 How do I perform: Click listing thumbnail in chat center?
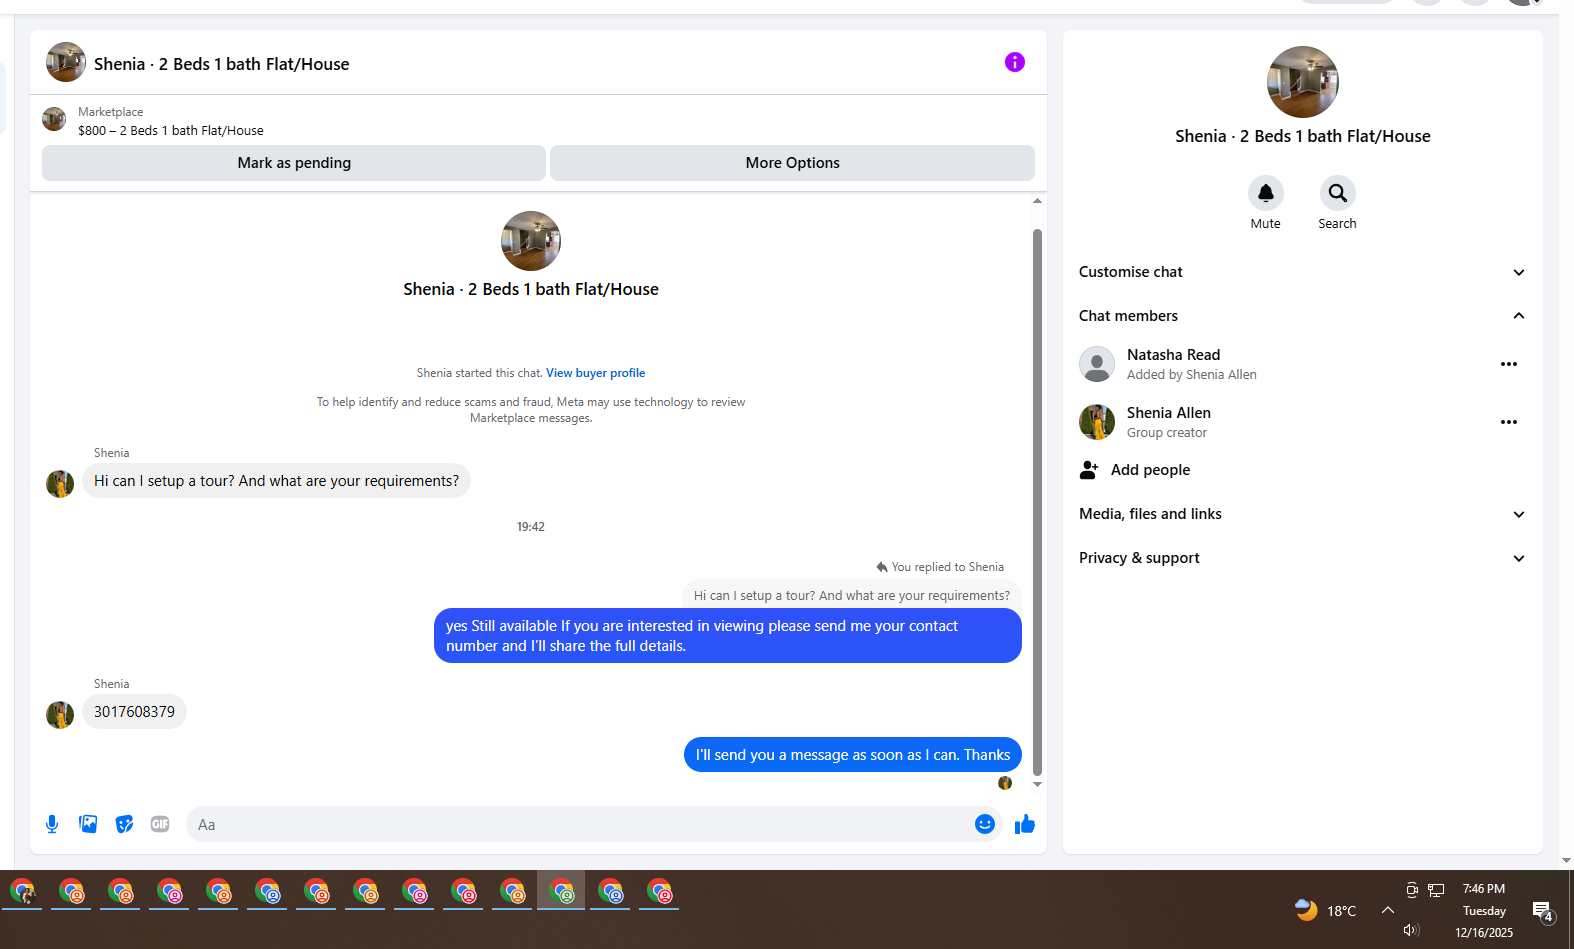pos(531,241)
